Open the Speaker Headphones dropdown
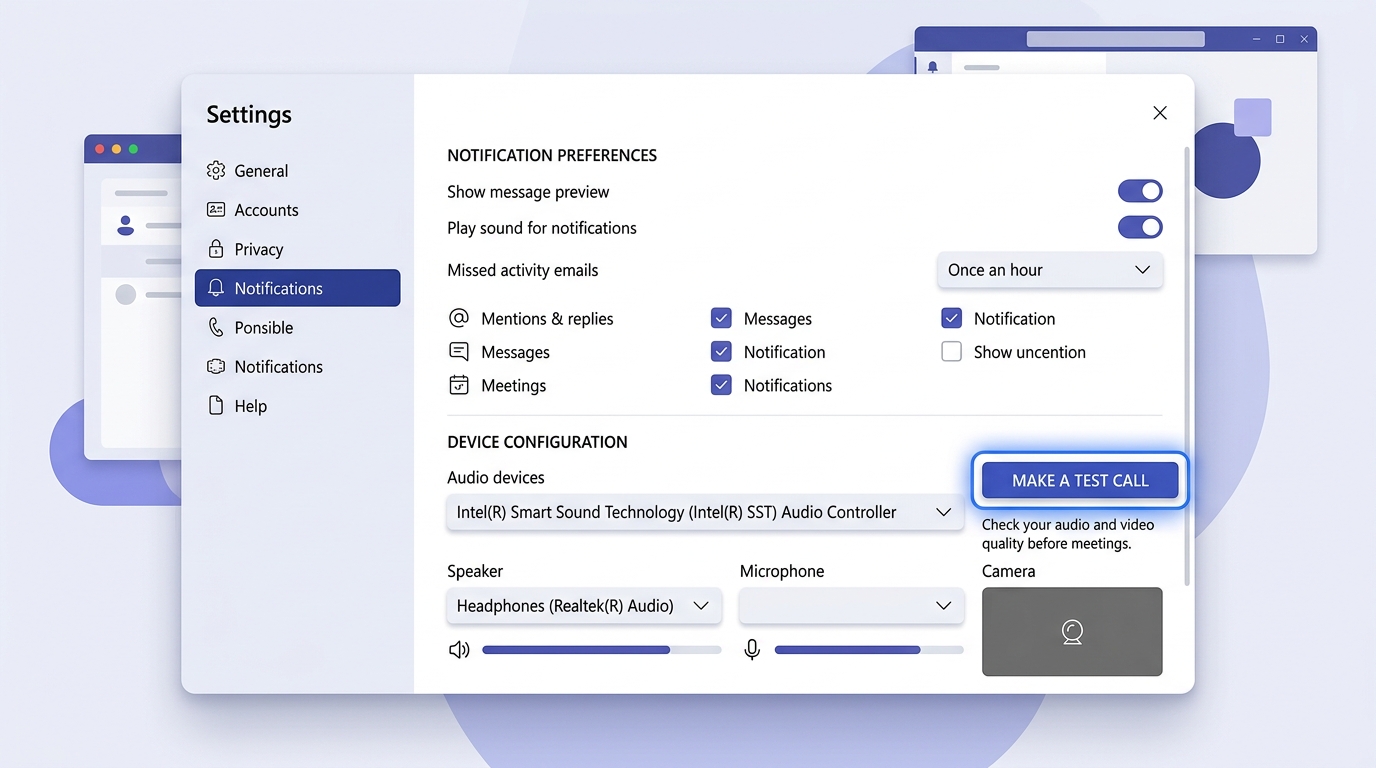This screenshot has height=768, width=1376. click(583, 606)
